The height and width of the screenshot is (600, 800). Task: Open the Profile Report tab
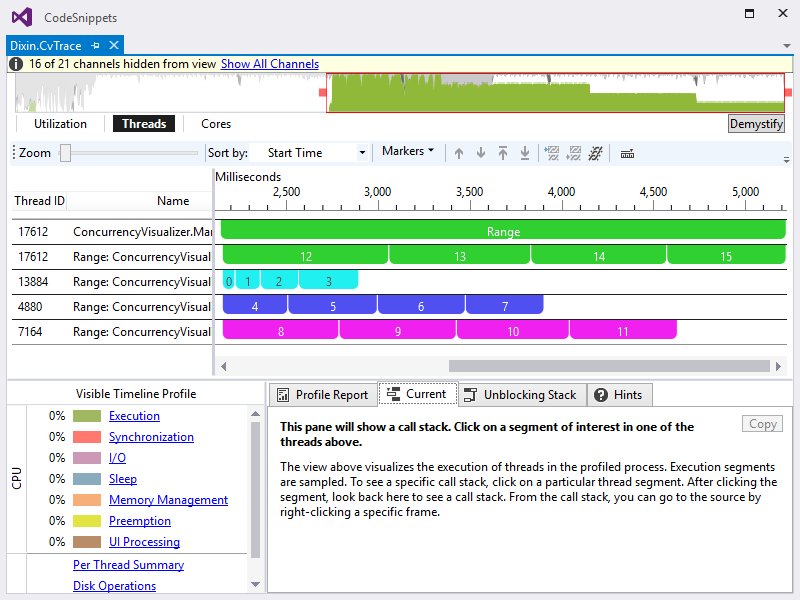tap(322, 395)
